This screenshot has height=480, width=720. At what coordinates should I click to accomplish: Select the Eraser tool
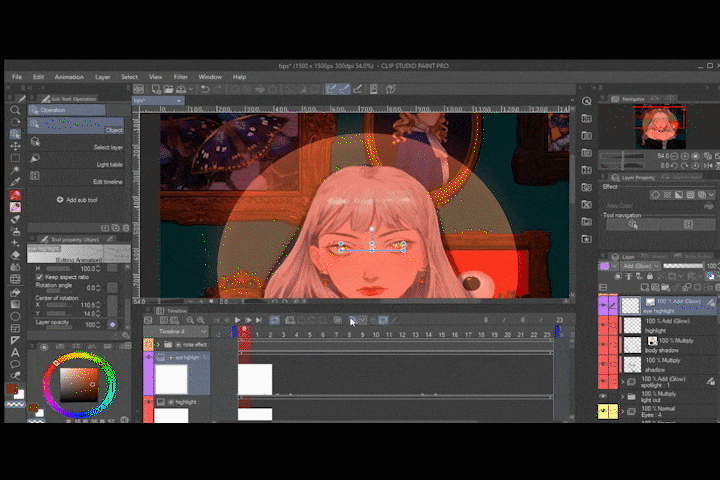point(15,255)
